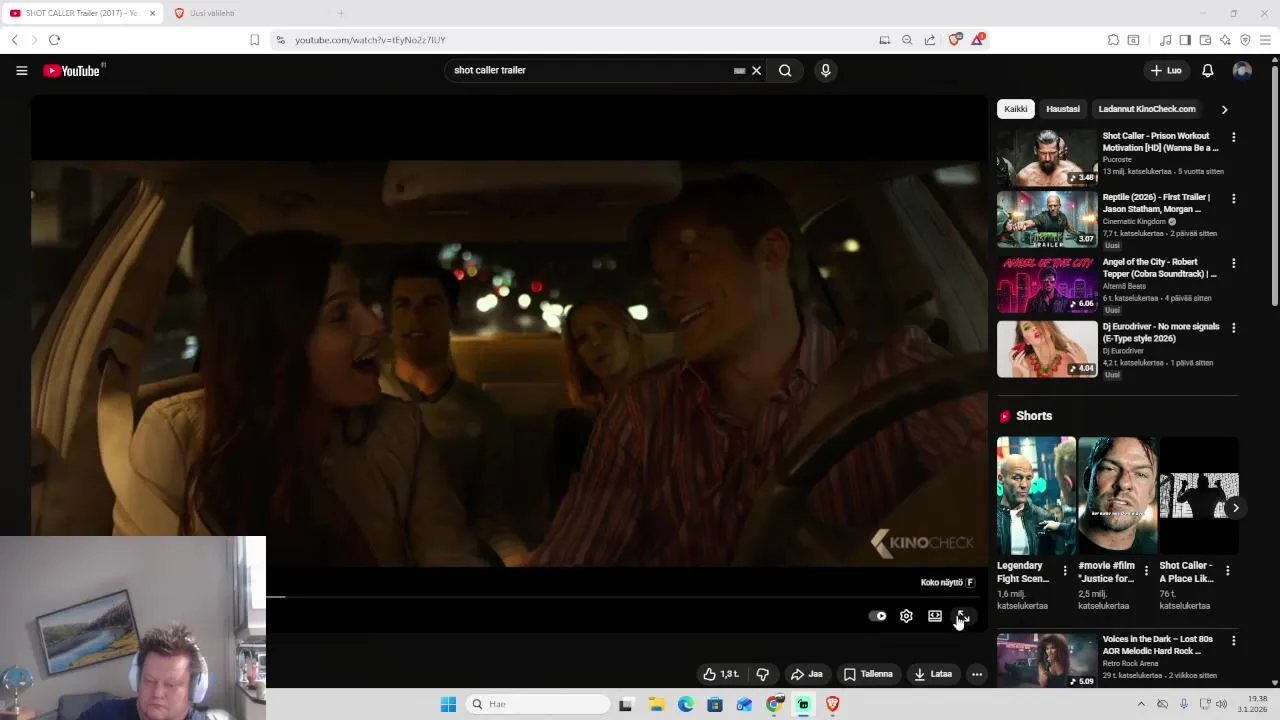
Task: Start voice search with the microphone
Action: coord(825,71)
